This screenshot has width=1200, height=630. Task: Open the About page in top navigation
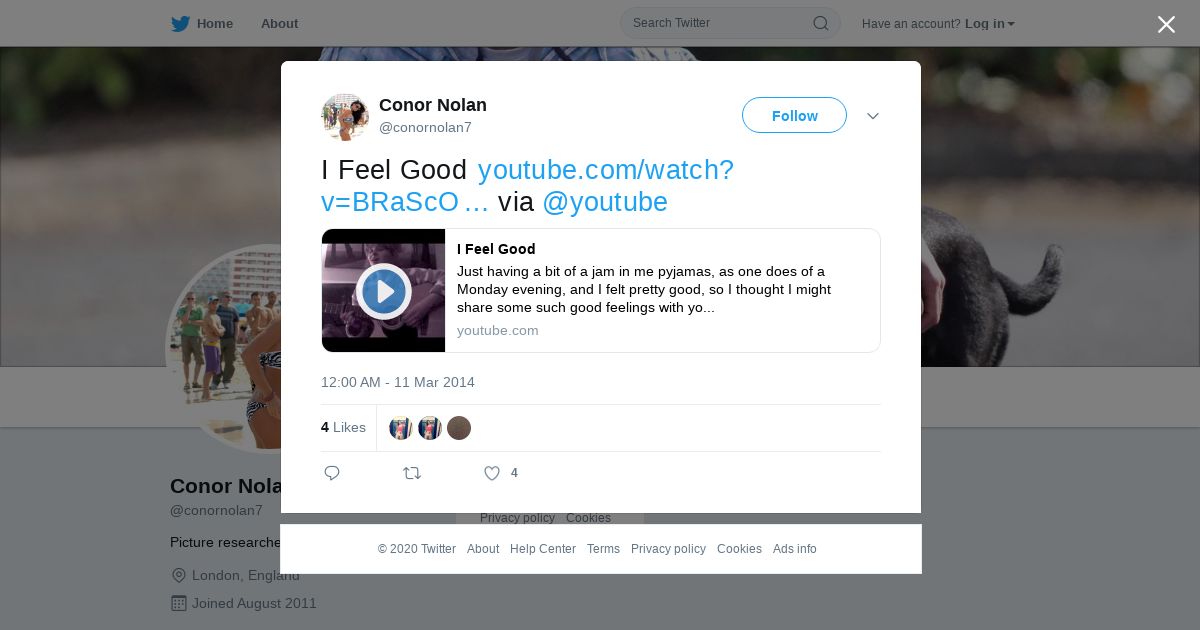[x=279, y=24]
